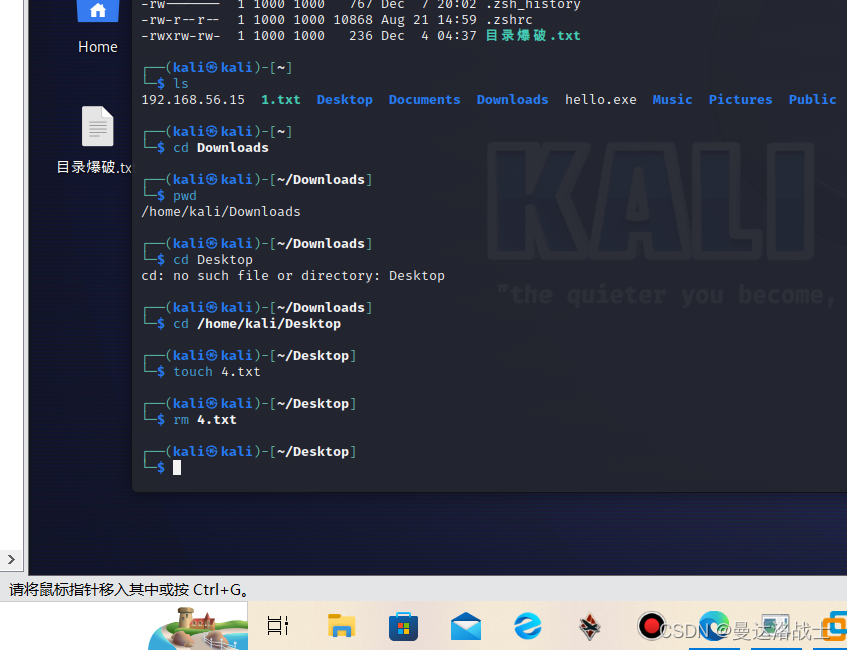Open the landscape search highlight taskbar image
This screenshot has height=650, width=847.
(198, 628)
